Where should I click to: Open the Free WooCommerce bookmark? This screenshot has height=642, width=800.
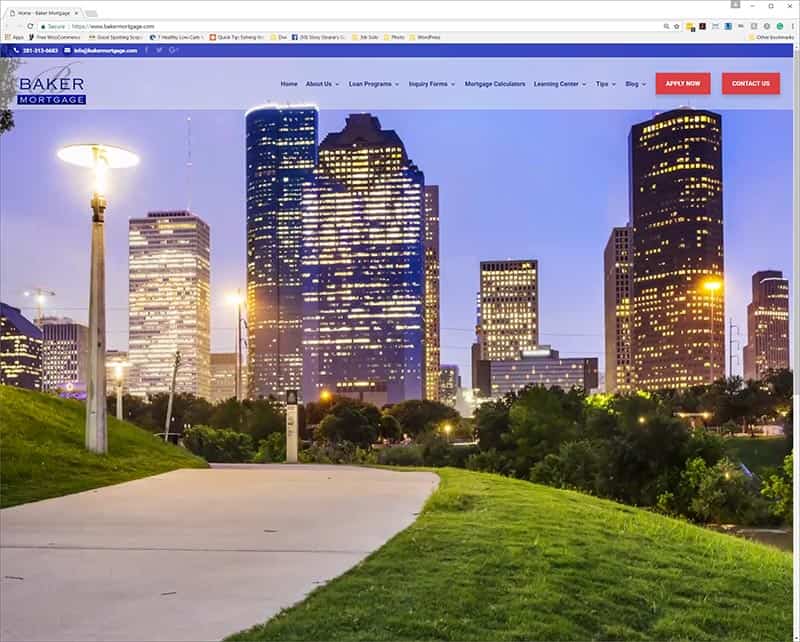pos(55,37)
